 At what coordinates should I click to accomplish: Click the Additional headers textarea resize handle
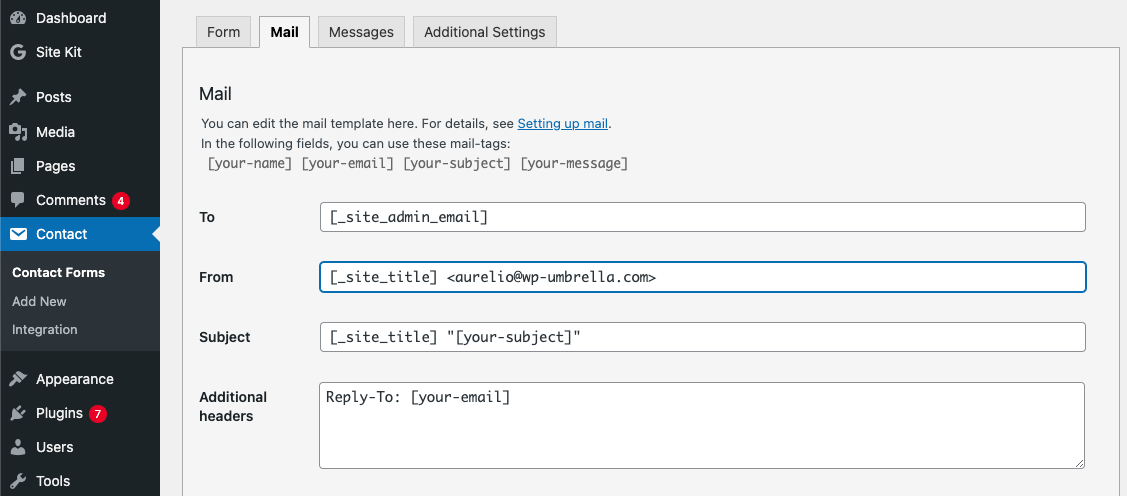(x=1079, y=463)
